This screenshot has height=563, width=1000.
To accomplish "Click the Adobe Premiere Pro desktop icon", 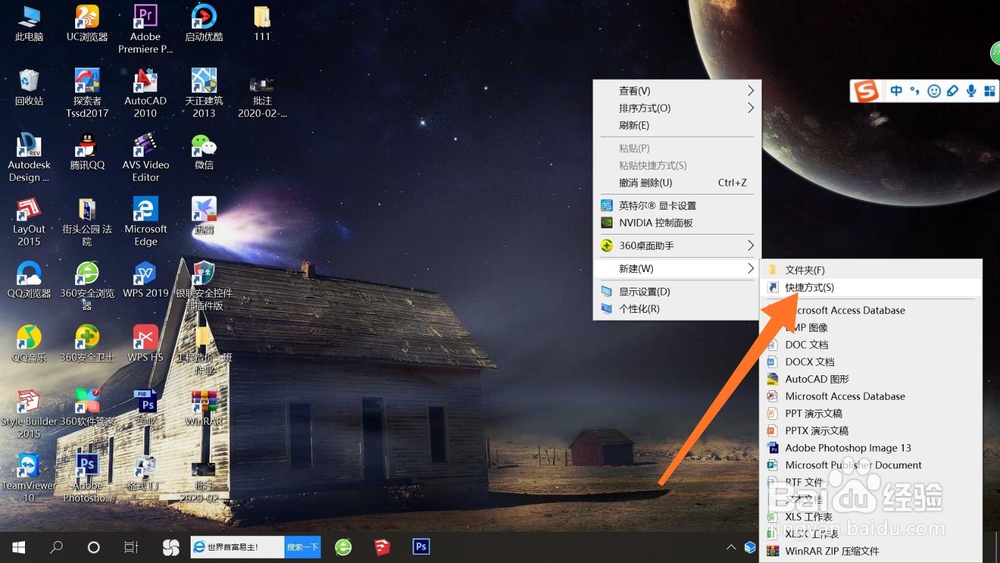I will 145,29.
